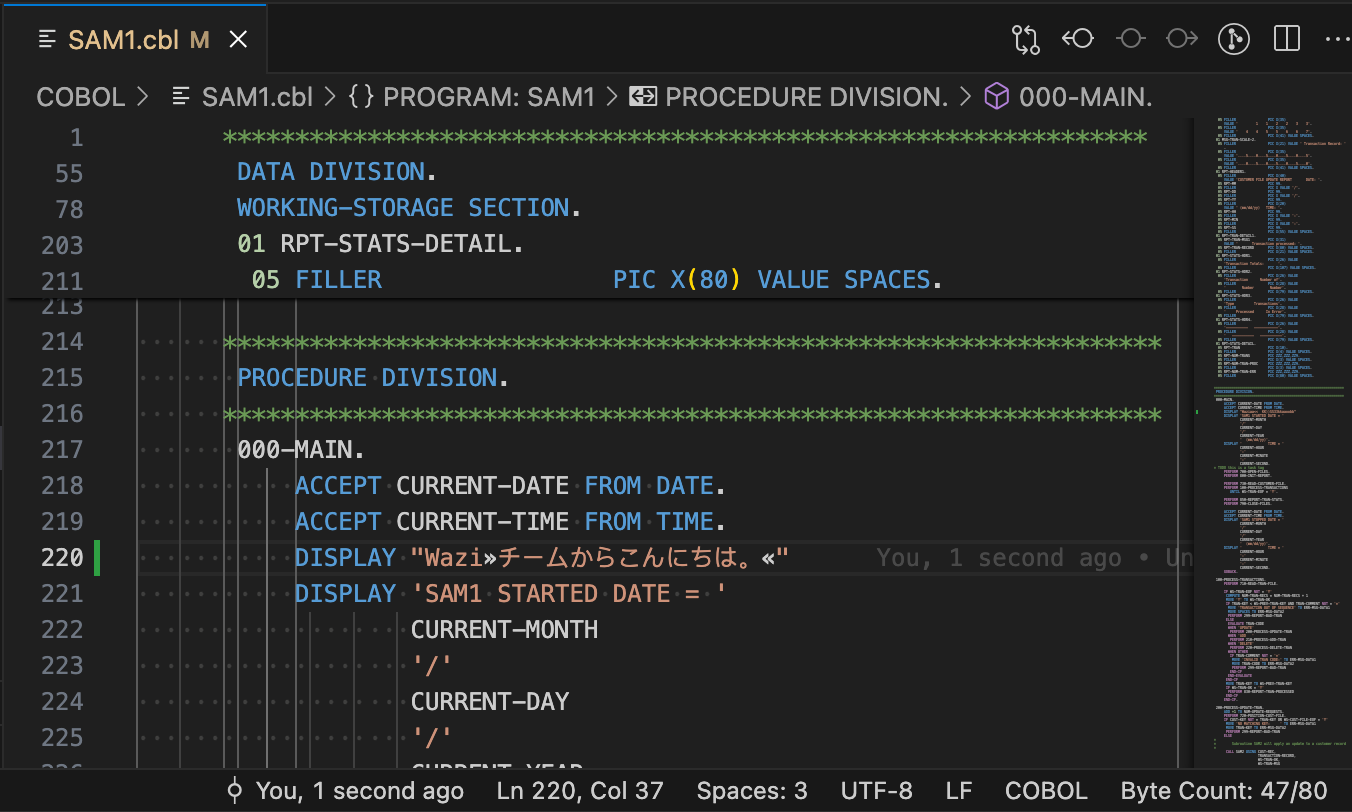The height and width of the screenshot is (812, 1352).
Task: Open the source control graph icon
Action: (x=1234, y=39)
